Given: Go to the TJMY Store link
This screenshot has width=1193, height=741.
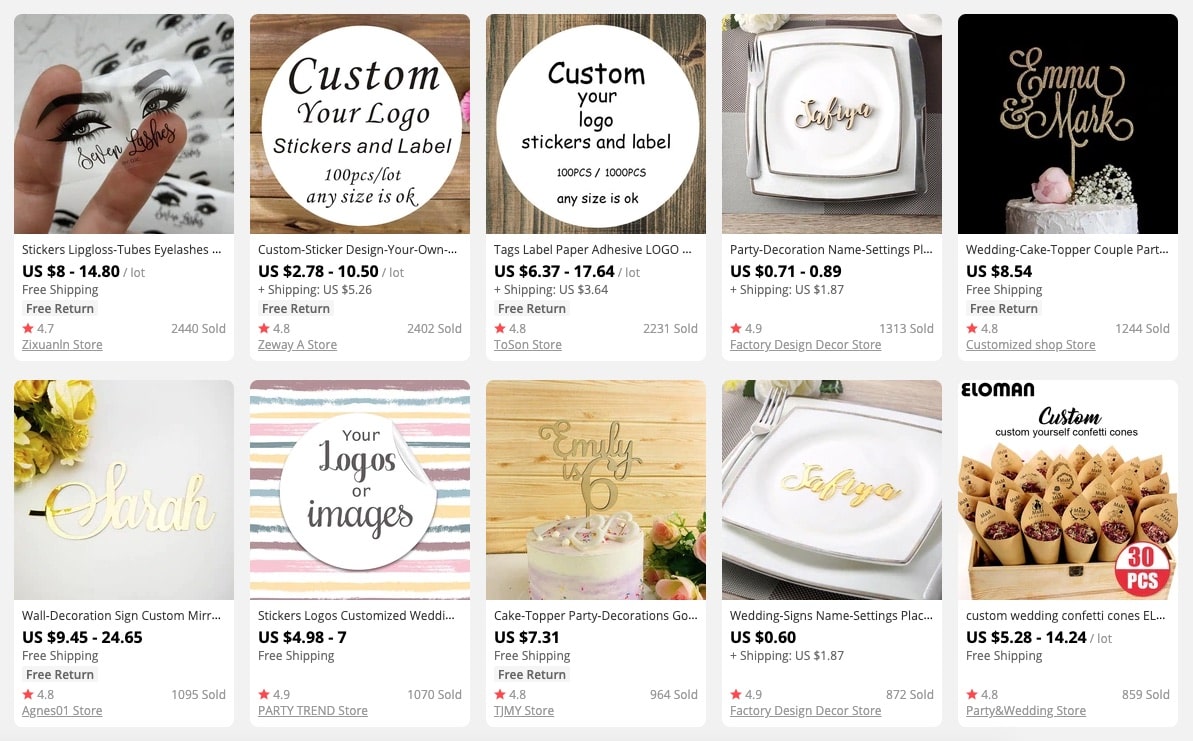Looking at the screenshot, I should [524, 711].
